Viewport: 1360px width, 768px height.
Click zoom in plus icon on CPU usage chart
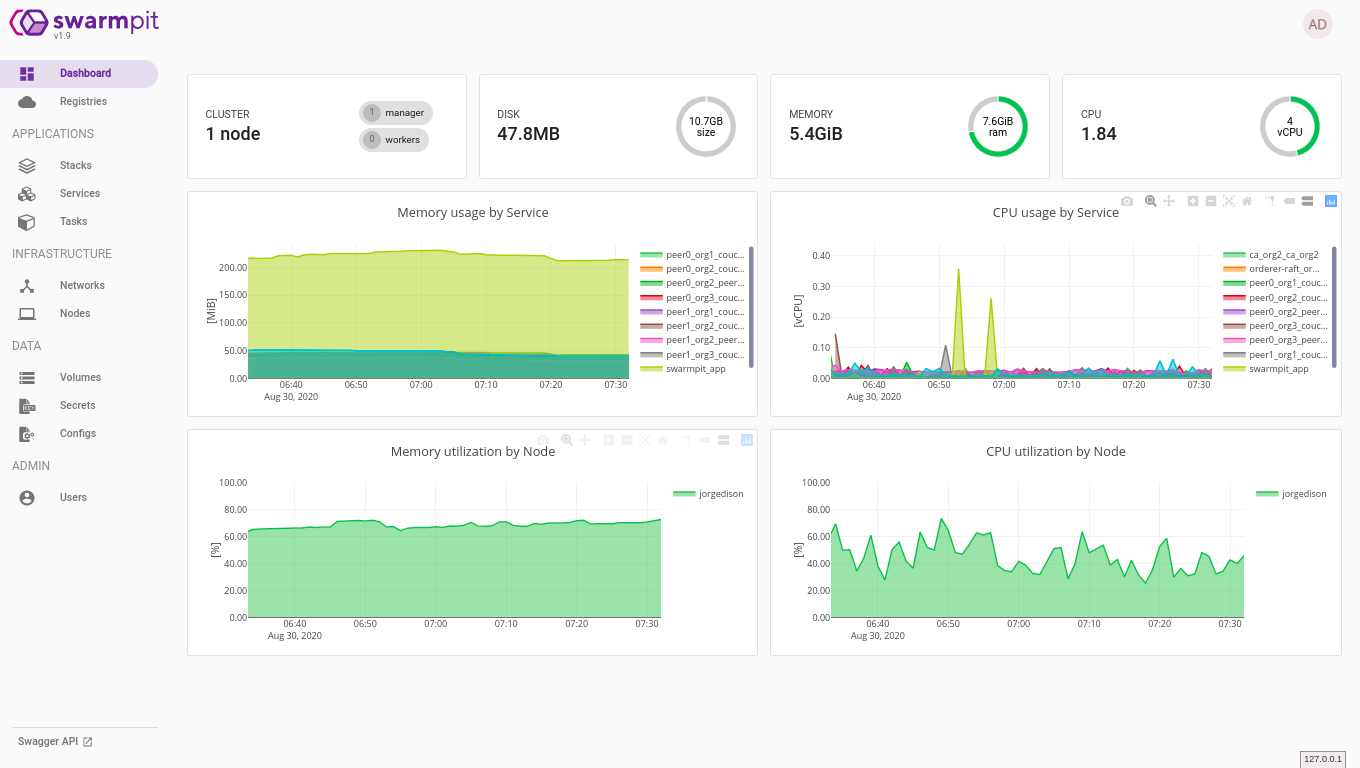pyautogui.click(x=1193, y=201)
